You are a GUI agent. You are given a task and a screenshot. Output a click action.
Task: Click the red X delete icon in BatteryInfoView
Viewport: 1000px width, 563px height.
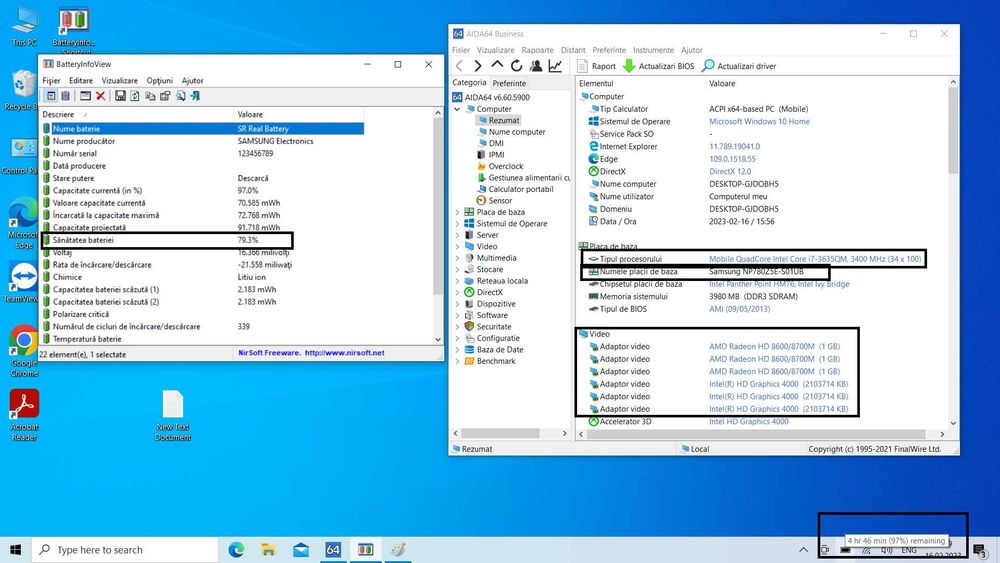pos(100,96)
